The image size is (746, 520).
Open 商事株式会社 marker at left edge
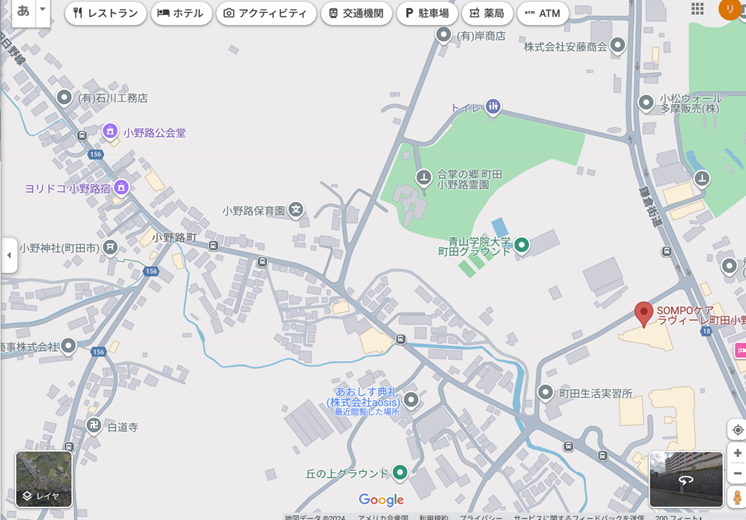coord(69,346)
